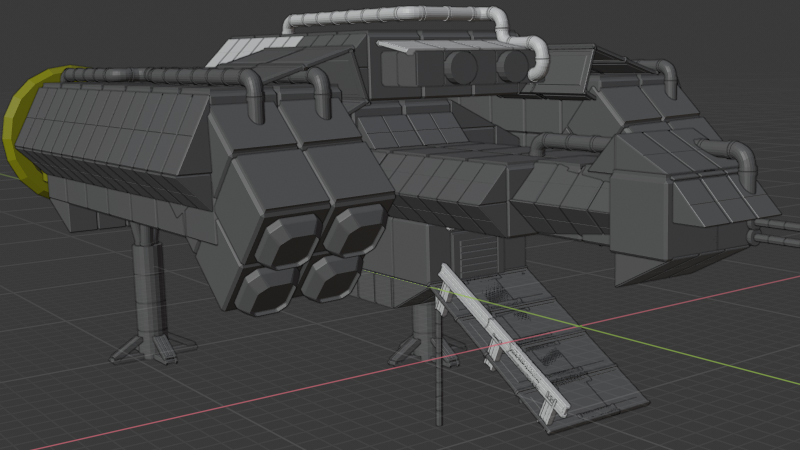Select the lower-right engine nozzle in the cluster

pos(332,279)
